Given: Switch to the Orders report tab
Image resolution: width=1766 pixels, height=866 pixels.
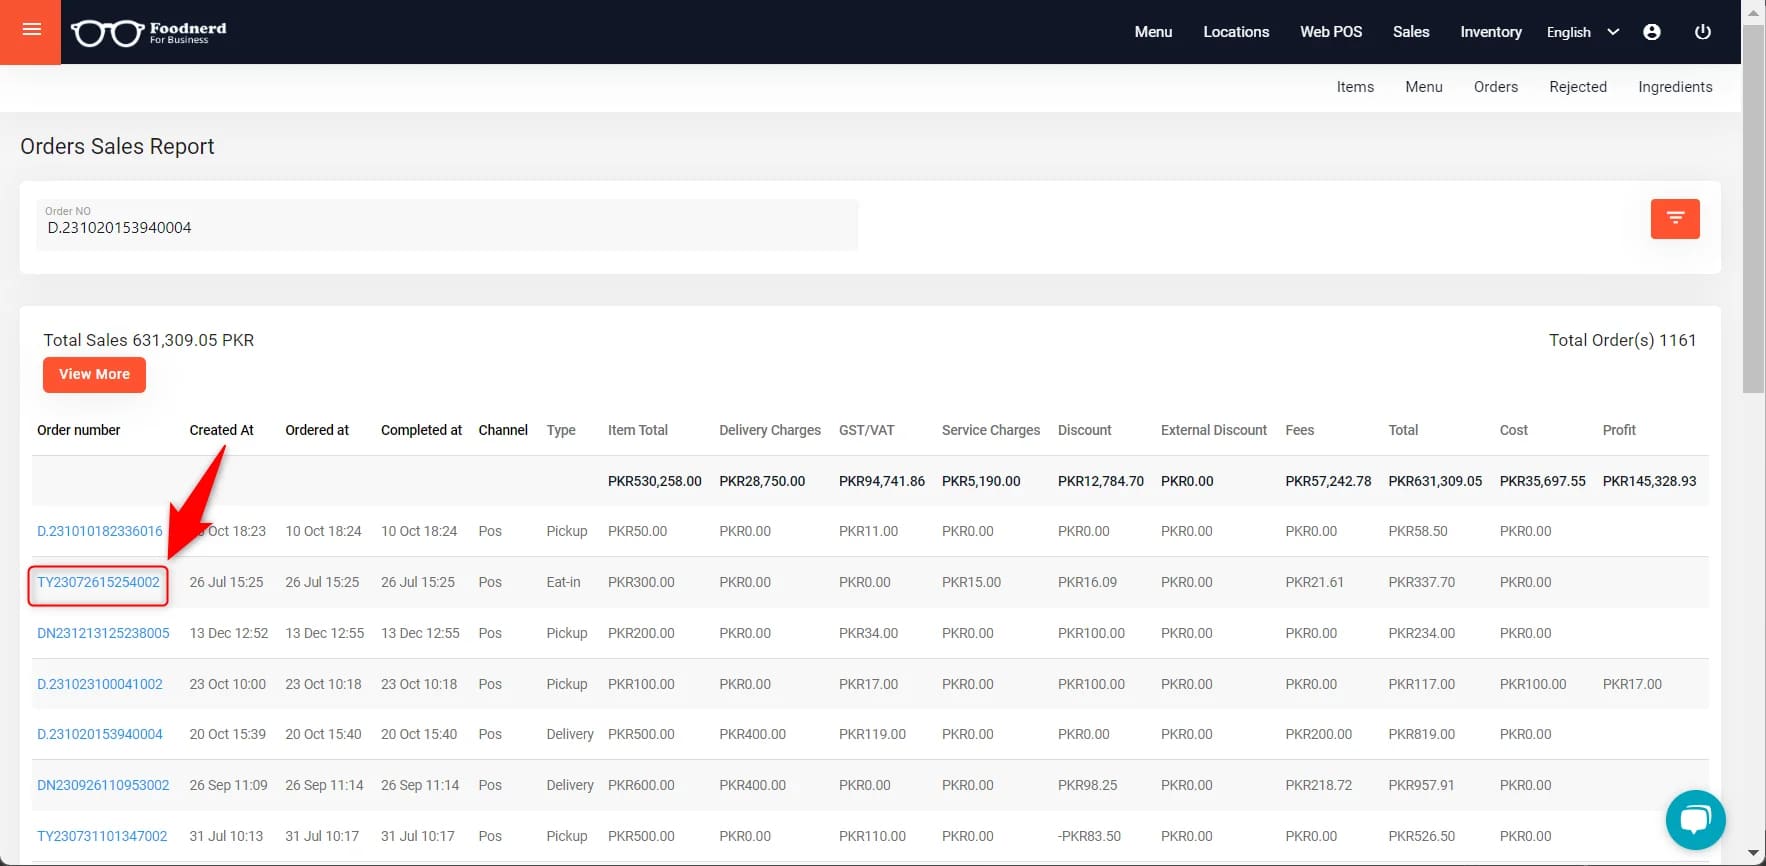Looking at the screenshot, I should click(x=1496, y=87).
